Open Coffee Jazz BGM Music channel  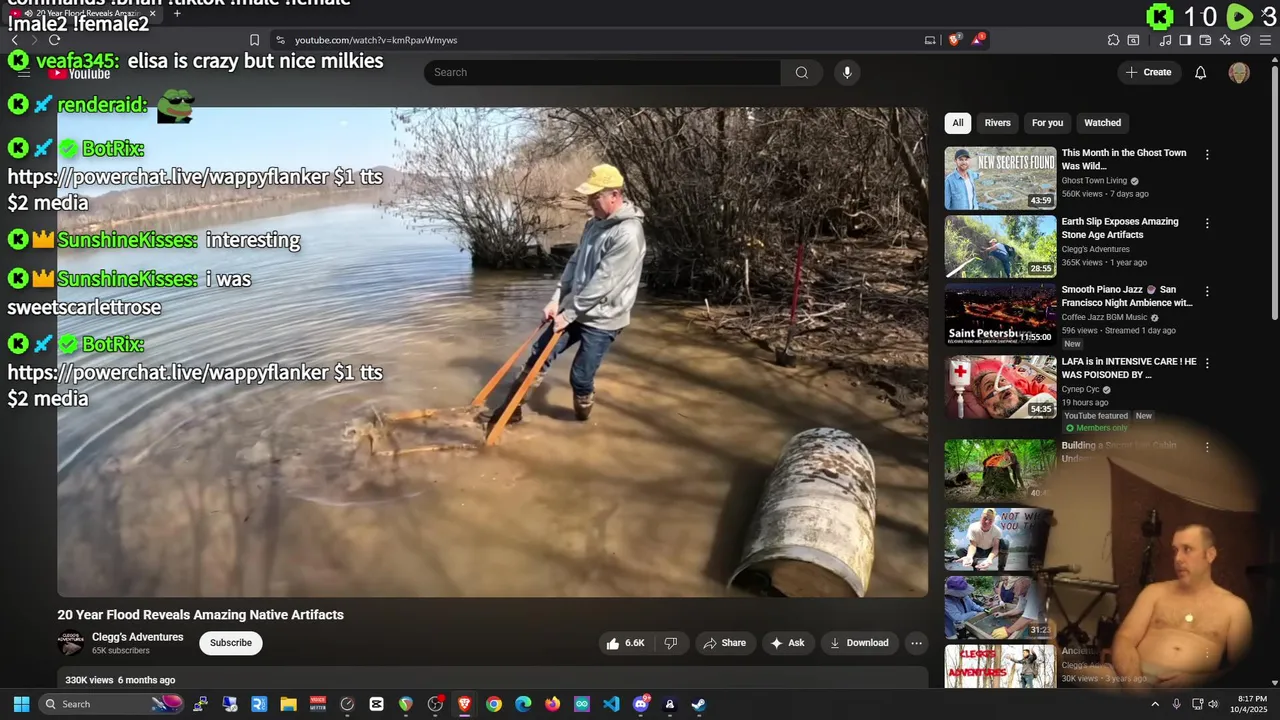pyautogui.click(x=1104, y=317)
